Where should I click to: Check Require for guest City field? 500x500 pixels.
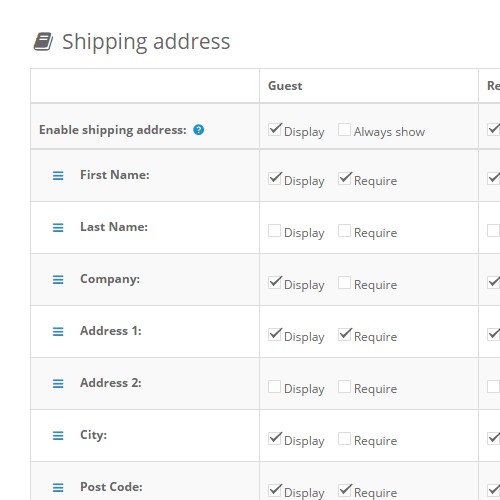click(344, 438)
